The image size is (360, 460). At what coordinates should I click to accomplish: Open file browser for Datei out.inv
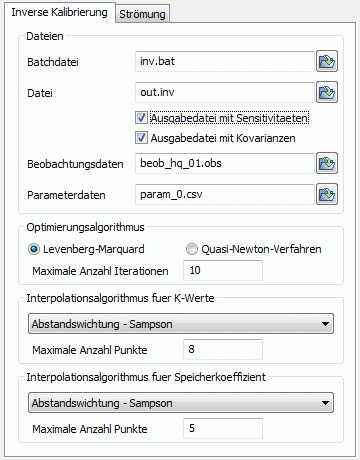[x=327, y=92]
